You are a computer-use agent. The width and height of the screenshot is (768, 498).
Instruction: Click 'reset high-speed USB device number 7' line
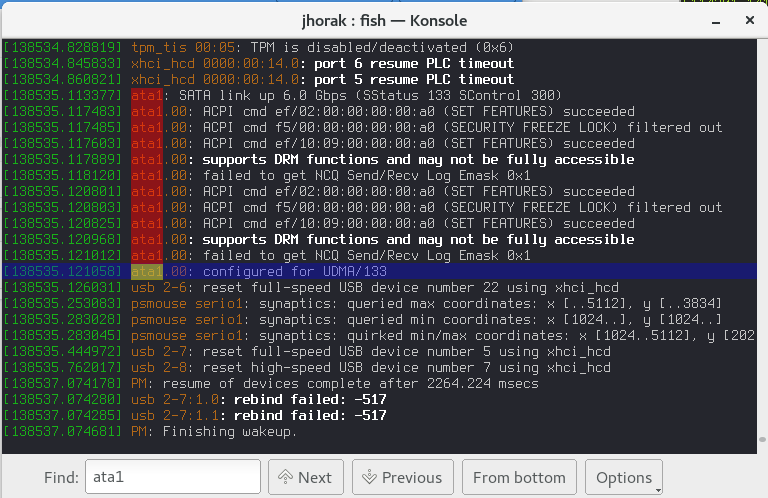[307, 367]
